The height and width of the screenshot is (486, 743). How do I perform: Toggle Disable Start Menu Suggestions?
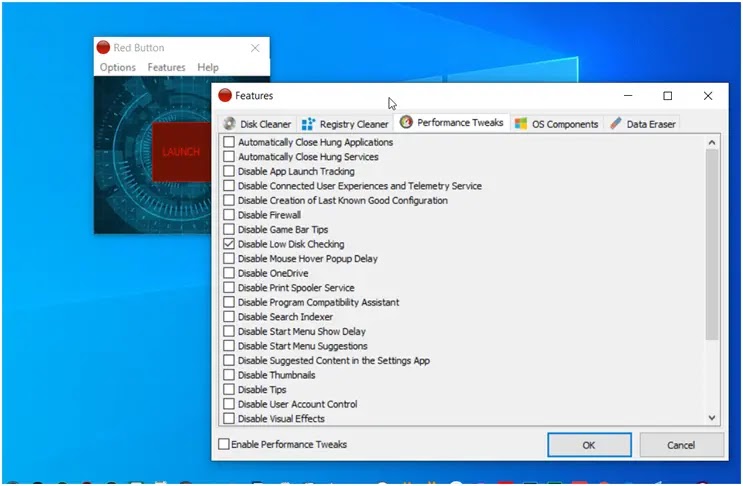coord(229,346)
